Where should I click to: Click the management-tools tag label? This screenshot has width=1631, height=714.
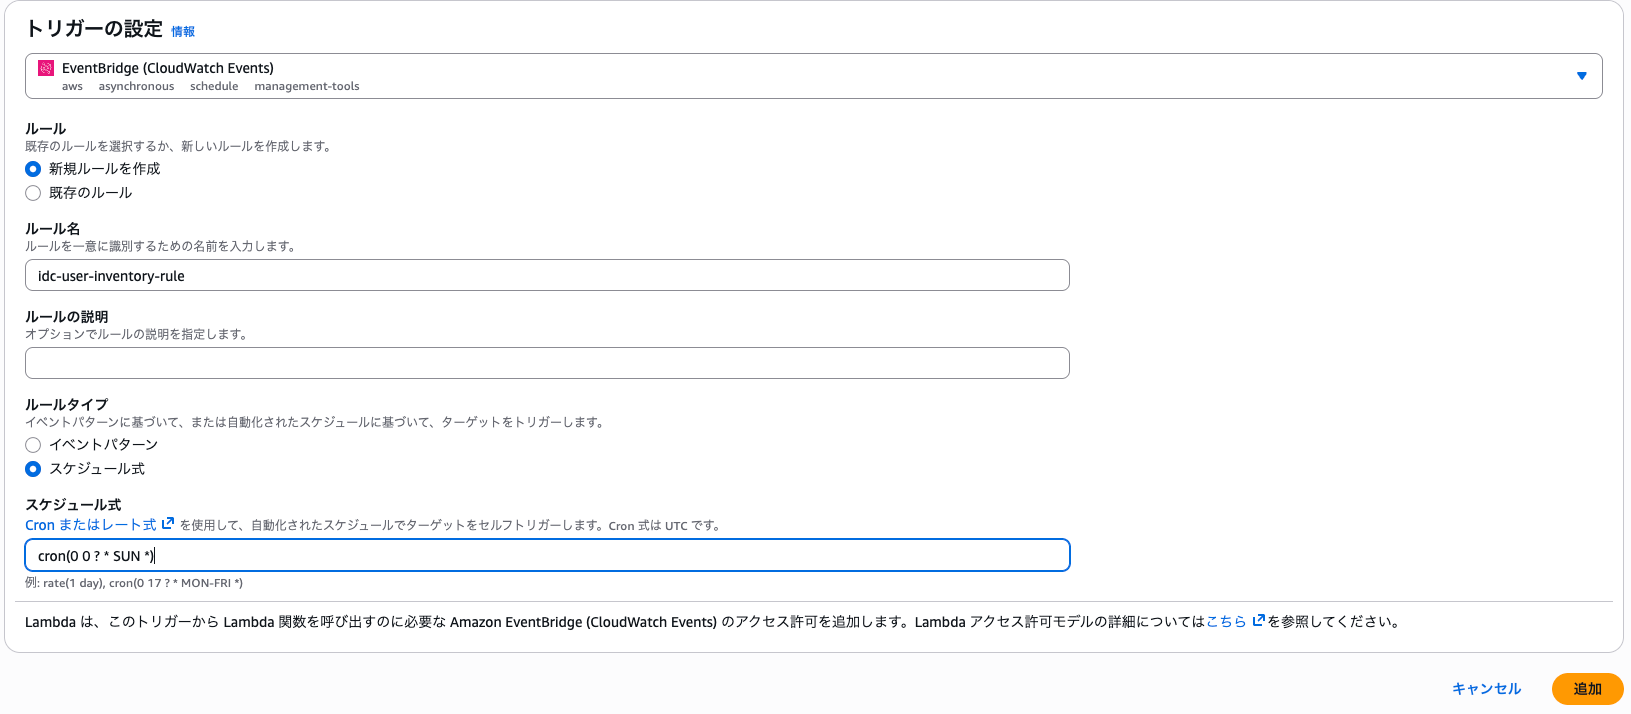(x=306, y=86)
